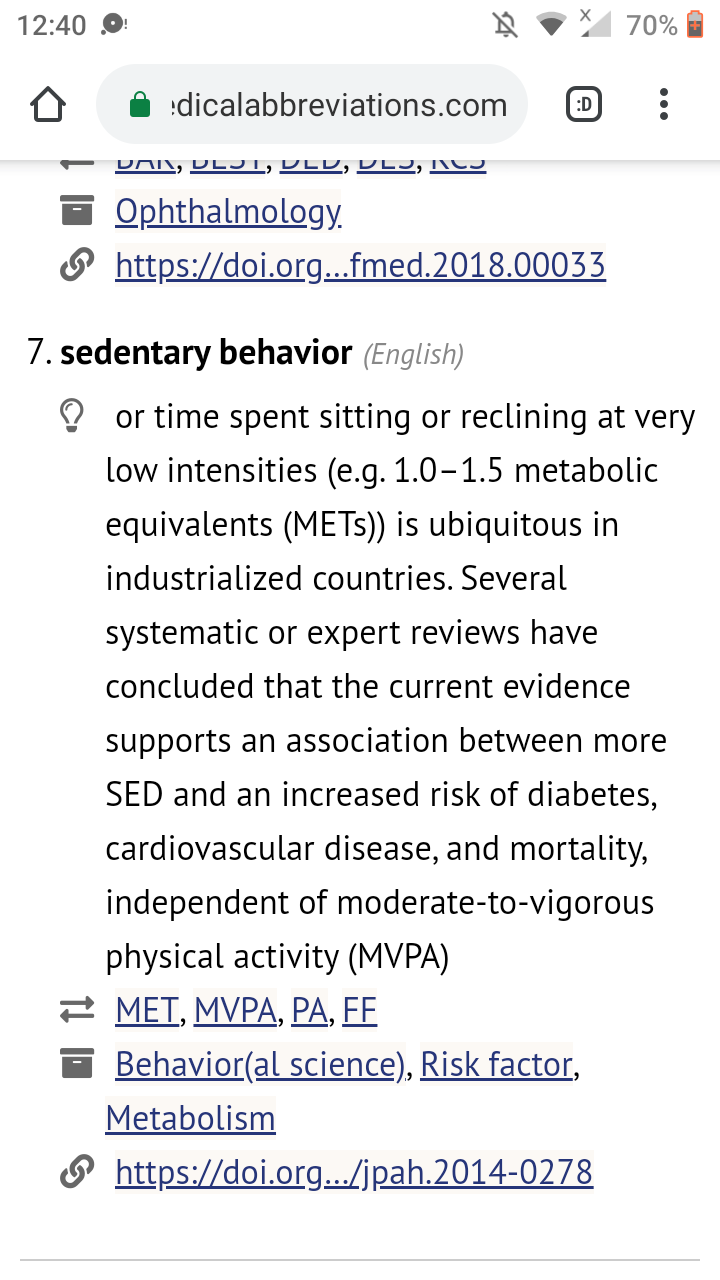720x1280 pixels.
Task: Open the Ophthalmology category link
Action: [x=228, y=212]
